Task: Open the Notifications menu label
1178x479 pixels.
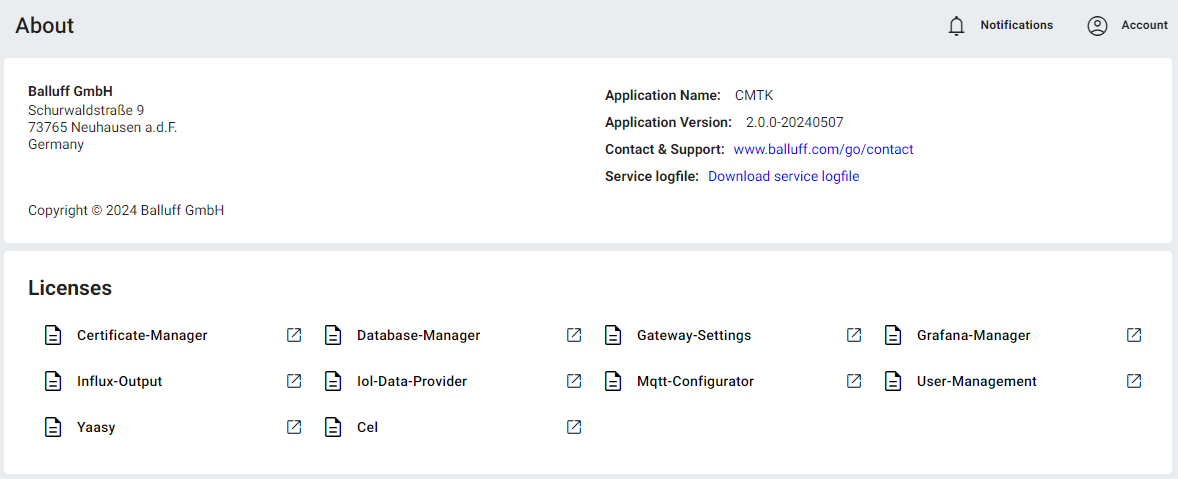Action: 1016,25
